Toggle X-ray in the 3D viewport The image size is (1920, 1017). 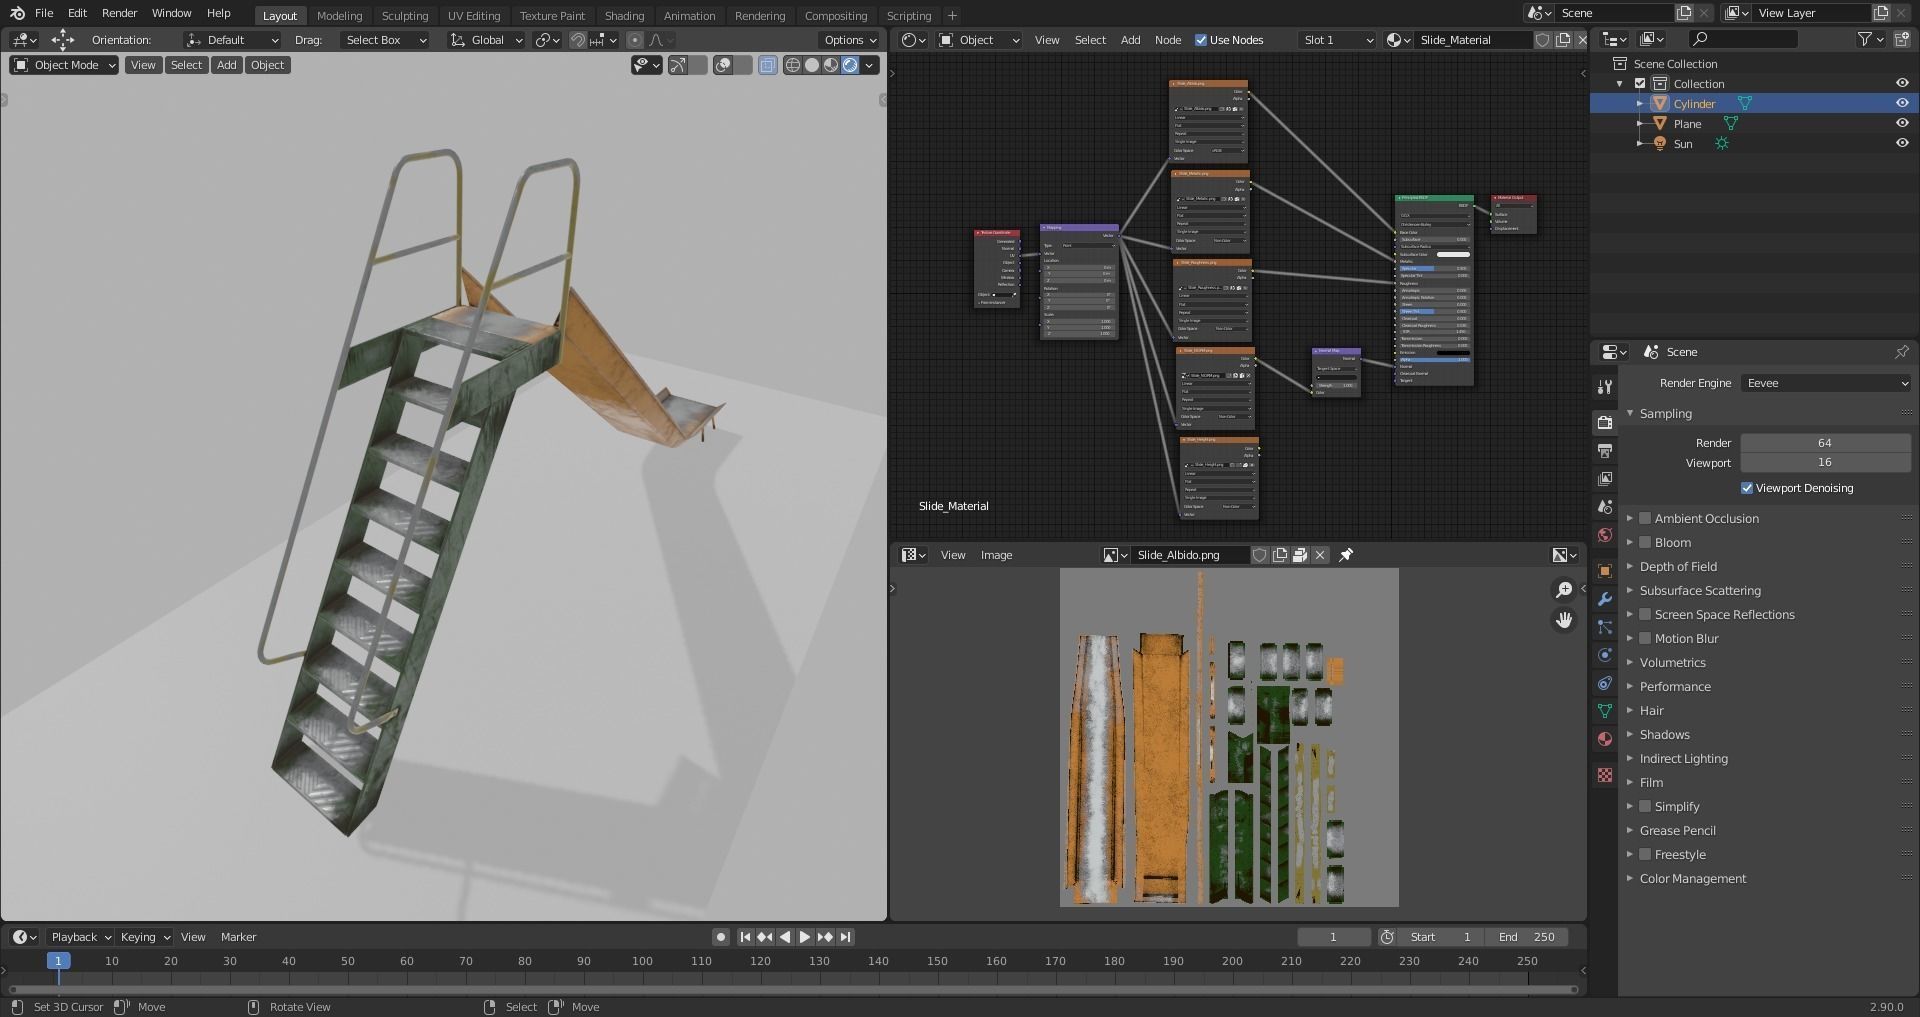click(767, 65)
